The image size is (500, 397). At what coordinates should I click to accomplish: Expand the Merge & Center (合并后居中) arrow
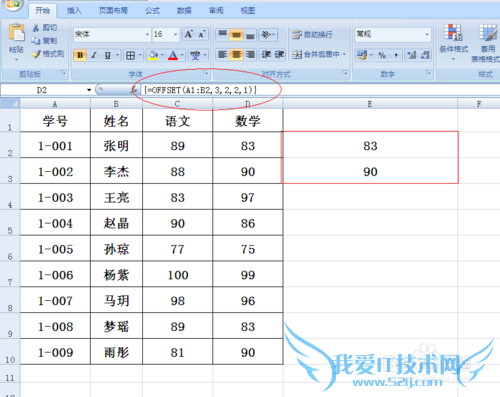tap(344, 54)
